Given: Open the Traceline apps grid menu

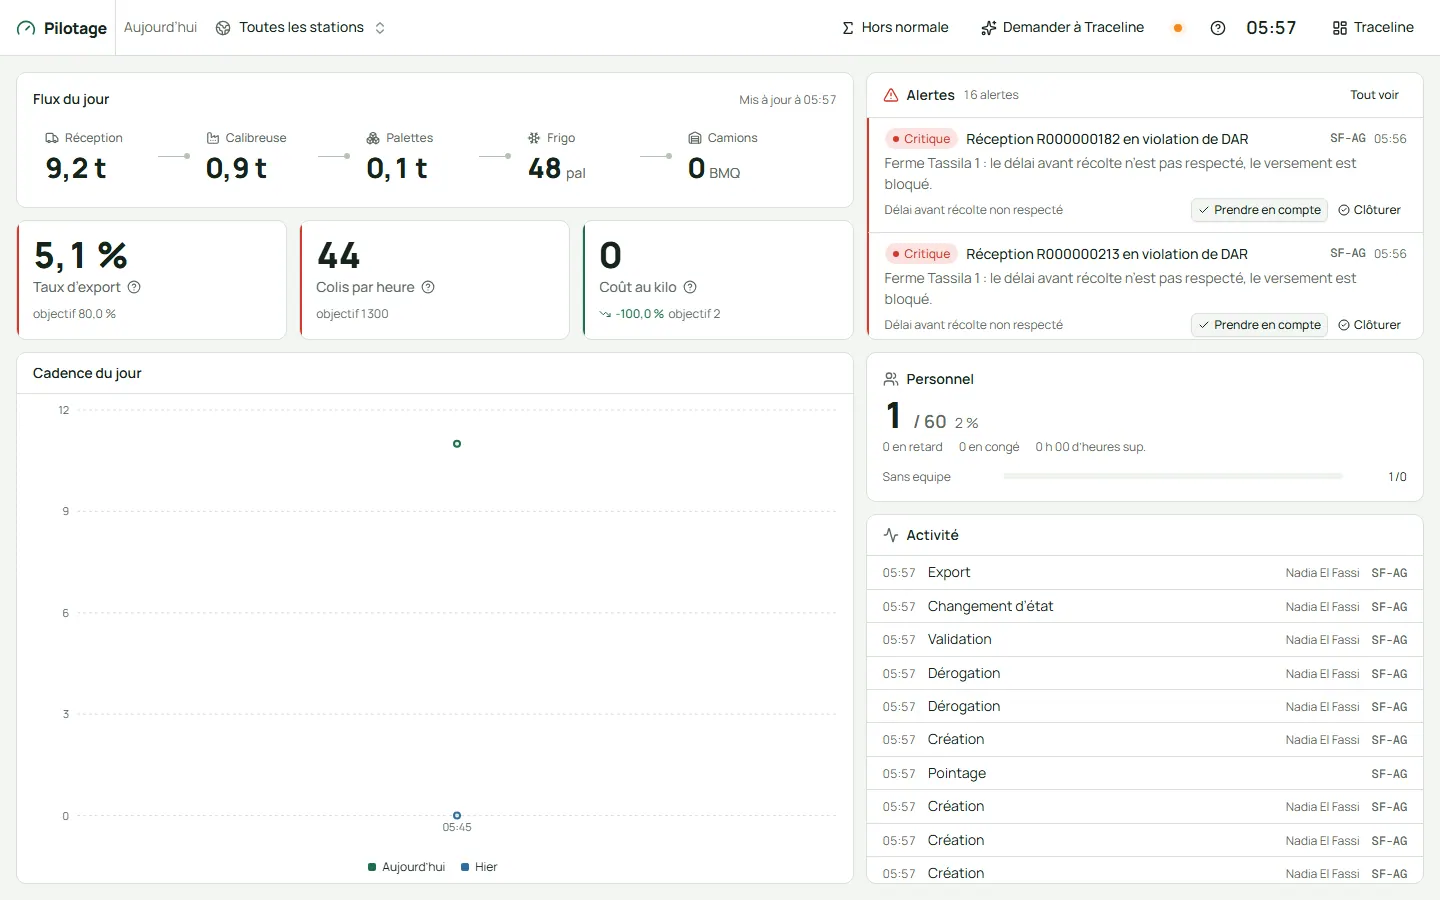Looking at the screenshot, I should point(1373,28).
